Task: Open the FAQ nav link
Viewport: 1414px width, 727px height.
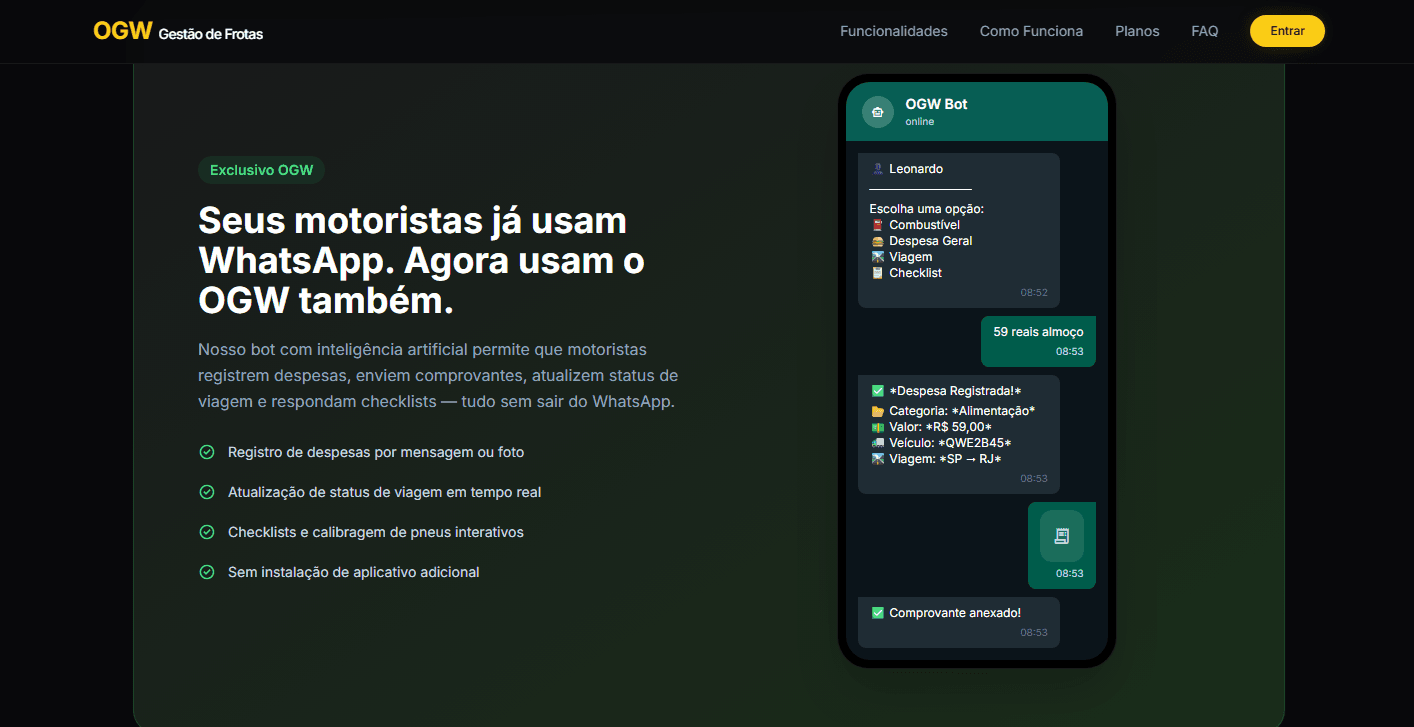Action: [x=1205, y=31]
